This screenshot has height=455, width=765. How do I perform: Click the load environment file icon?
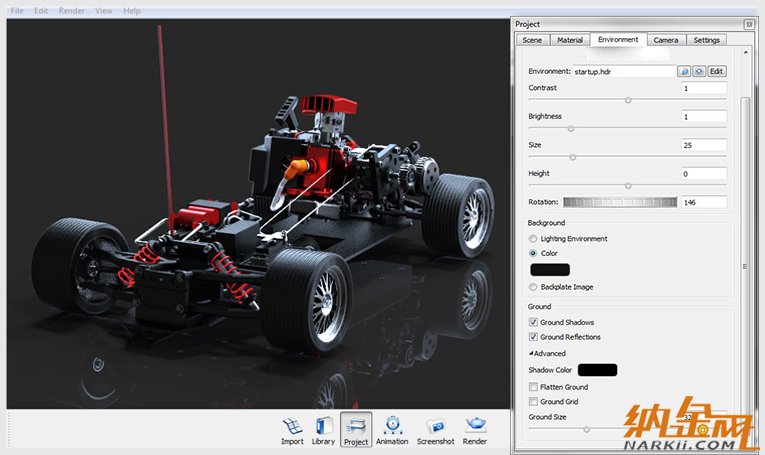[x=684, y=72]
